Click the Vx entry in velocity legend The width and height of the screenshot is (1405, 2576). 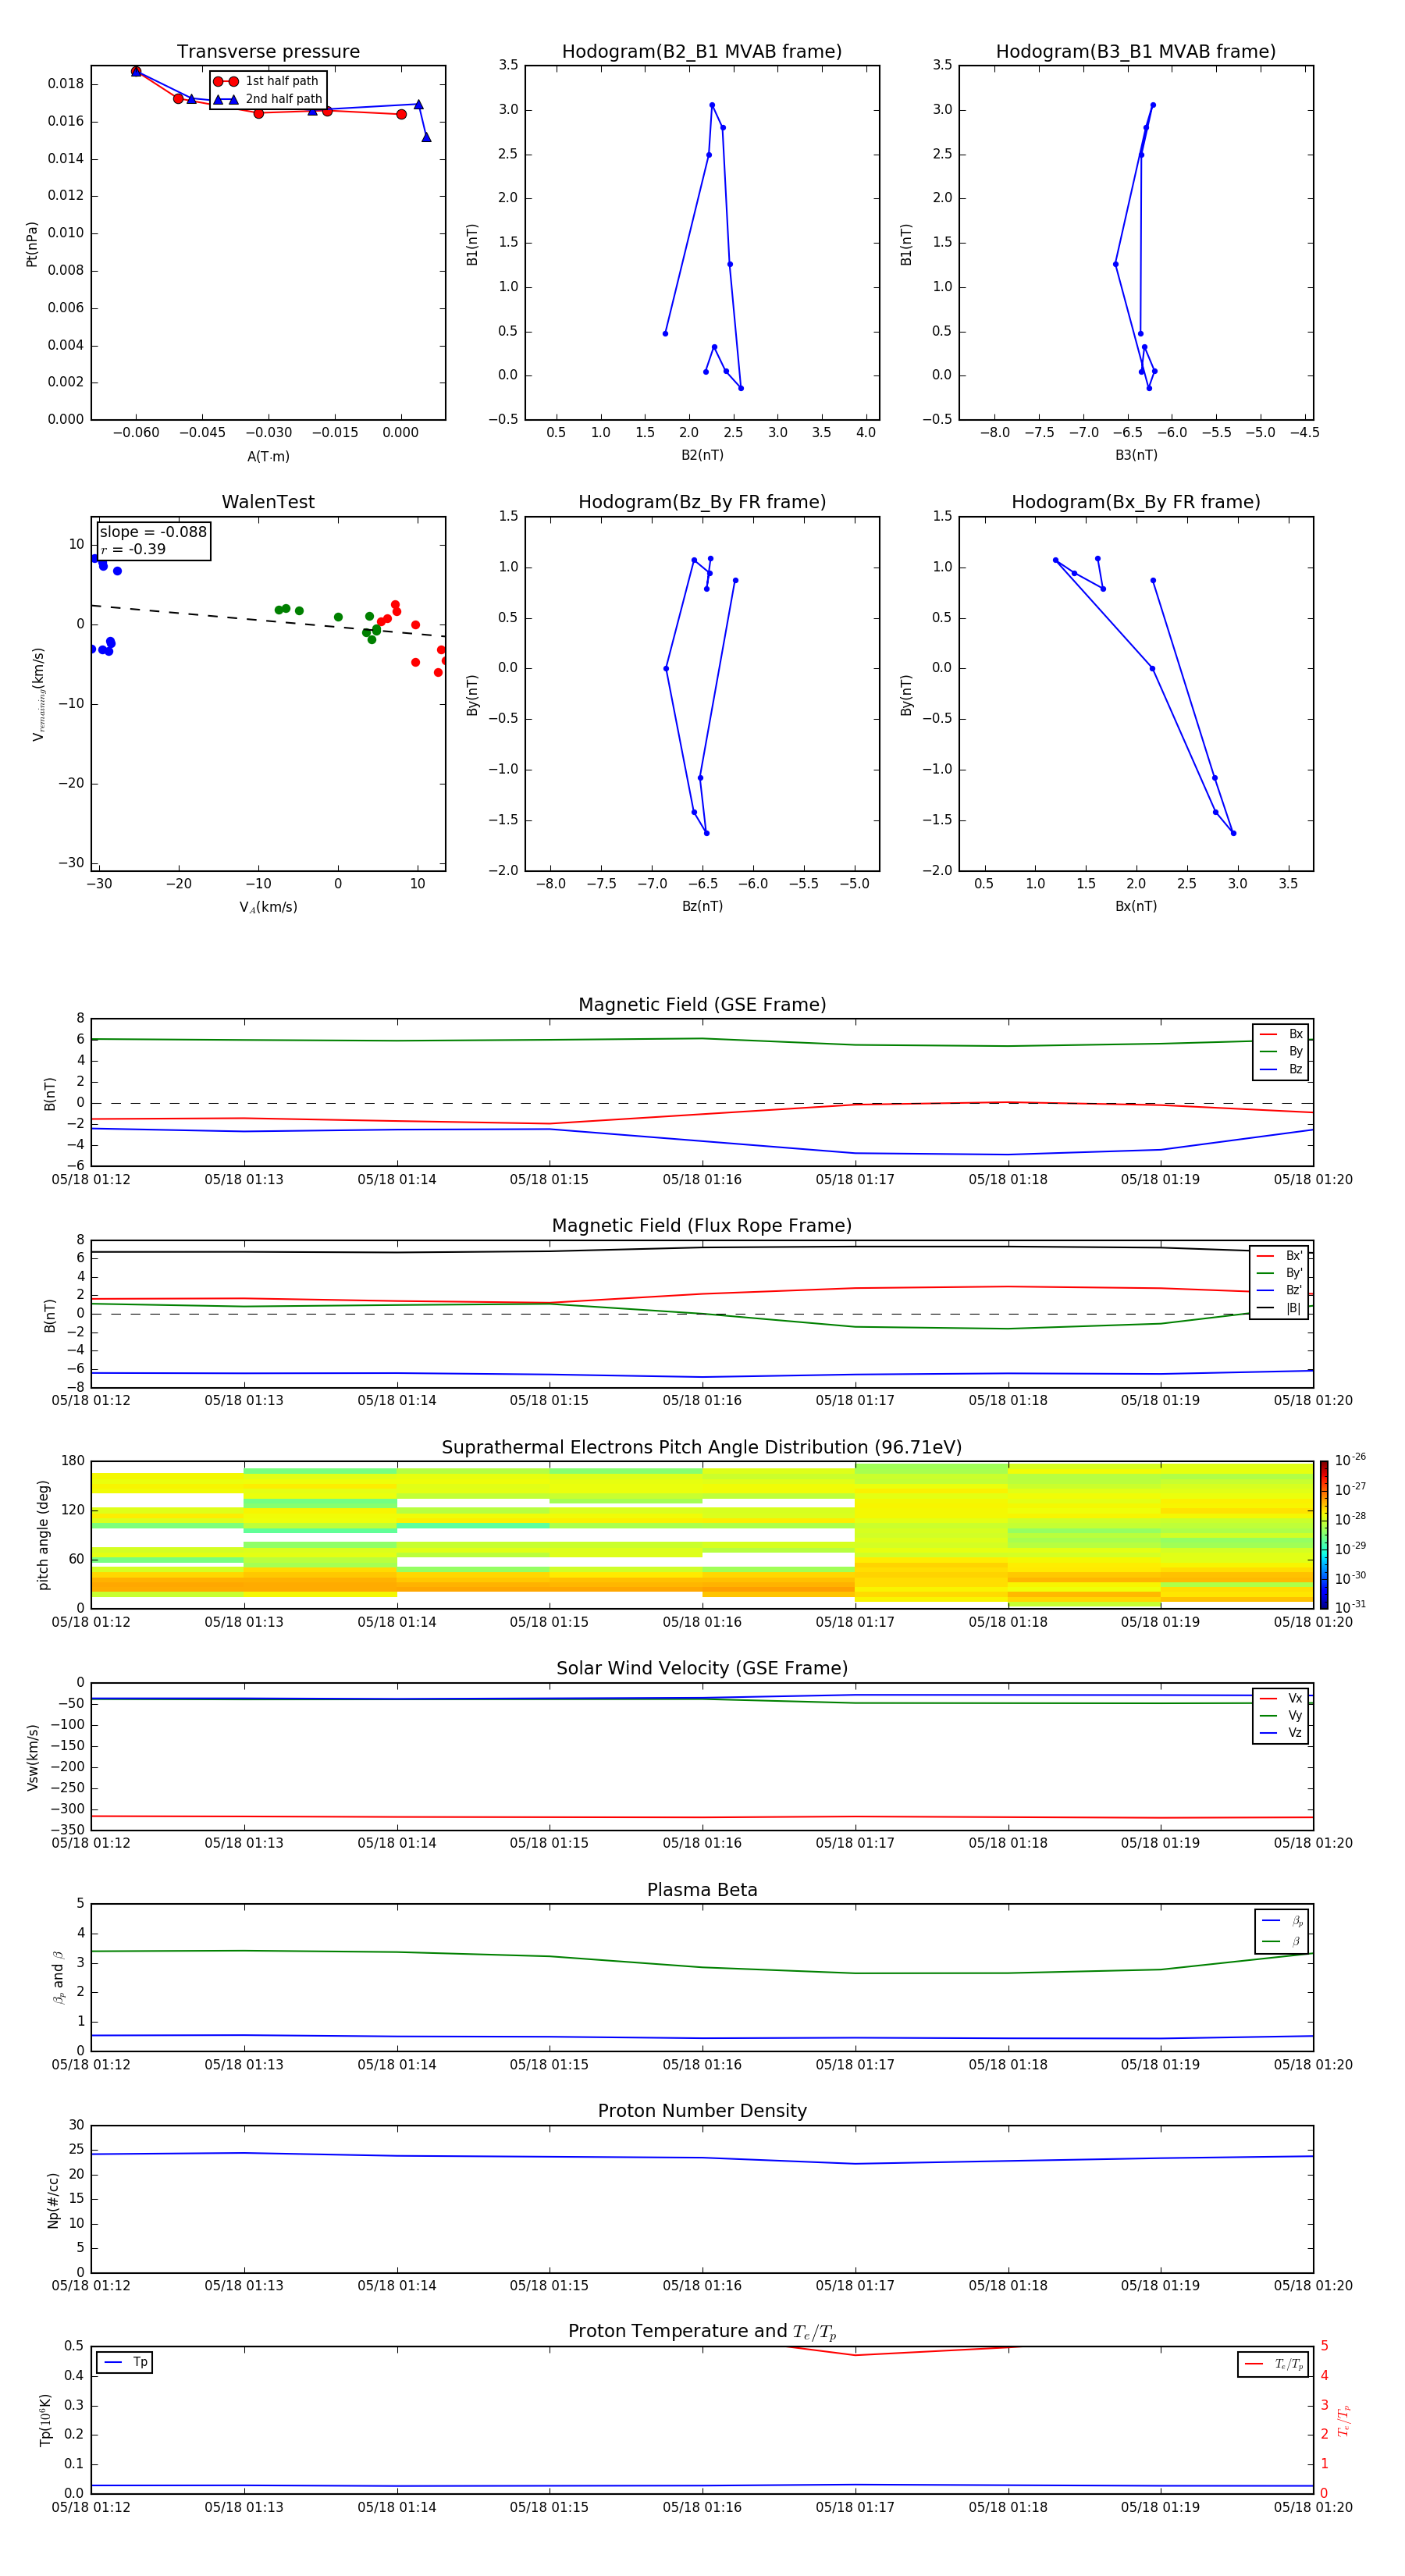tap(1281, 1698)
